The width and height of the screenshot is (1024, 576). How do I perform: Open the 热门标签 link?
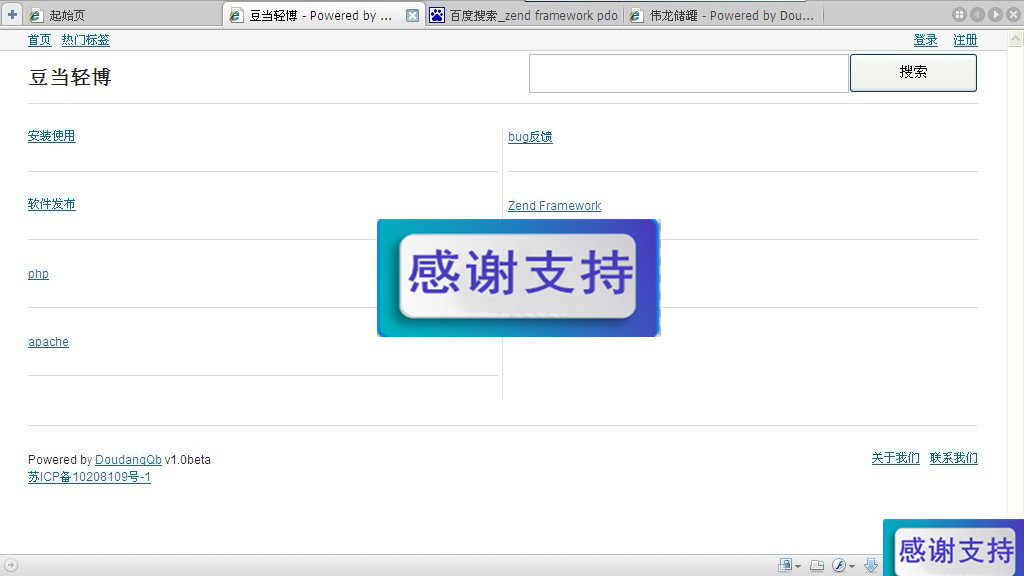coord(86,40)
